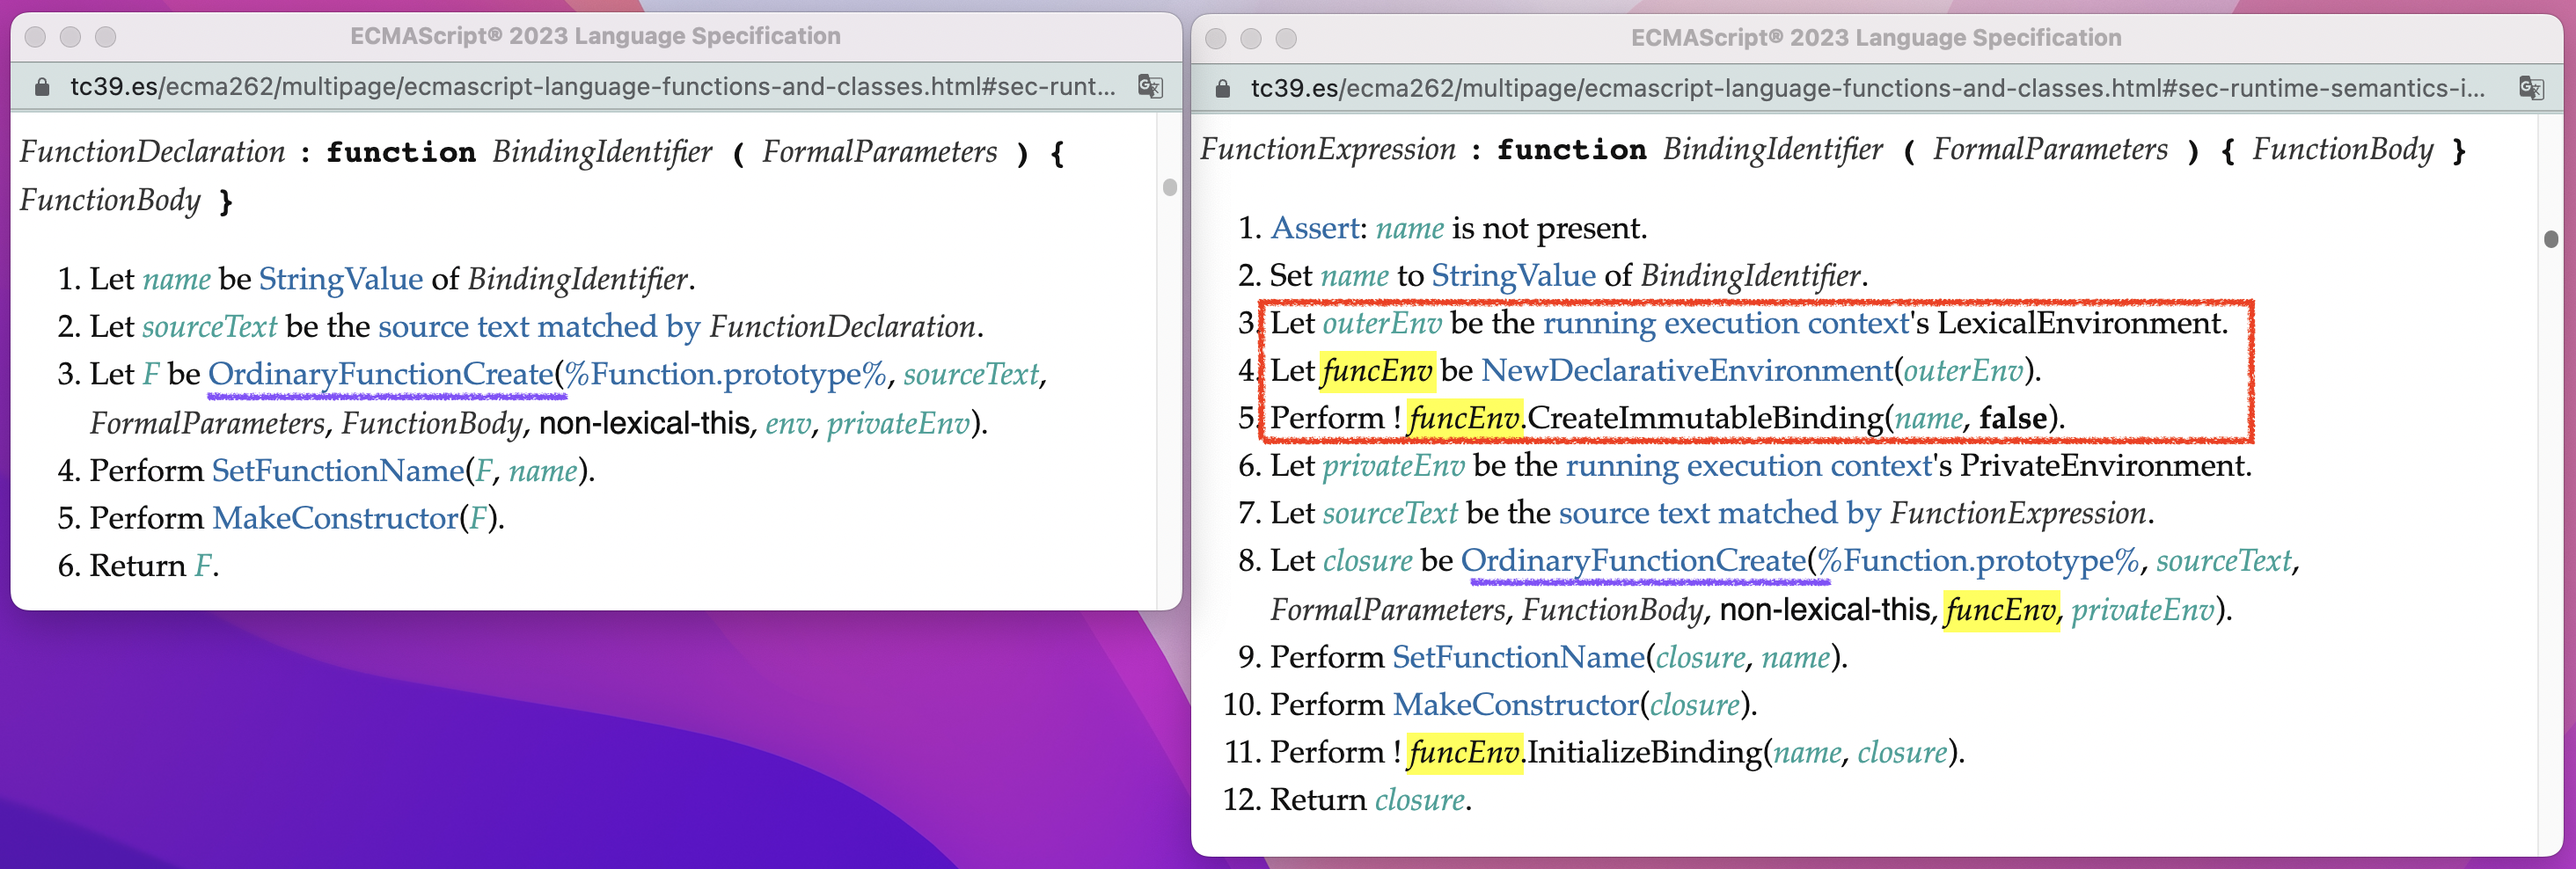This screenshot has width=2576, height=869.
Task: Click the translate icon in right window
Action: pos(2531,88)
